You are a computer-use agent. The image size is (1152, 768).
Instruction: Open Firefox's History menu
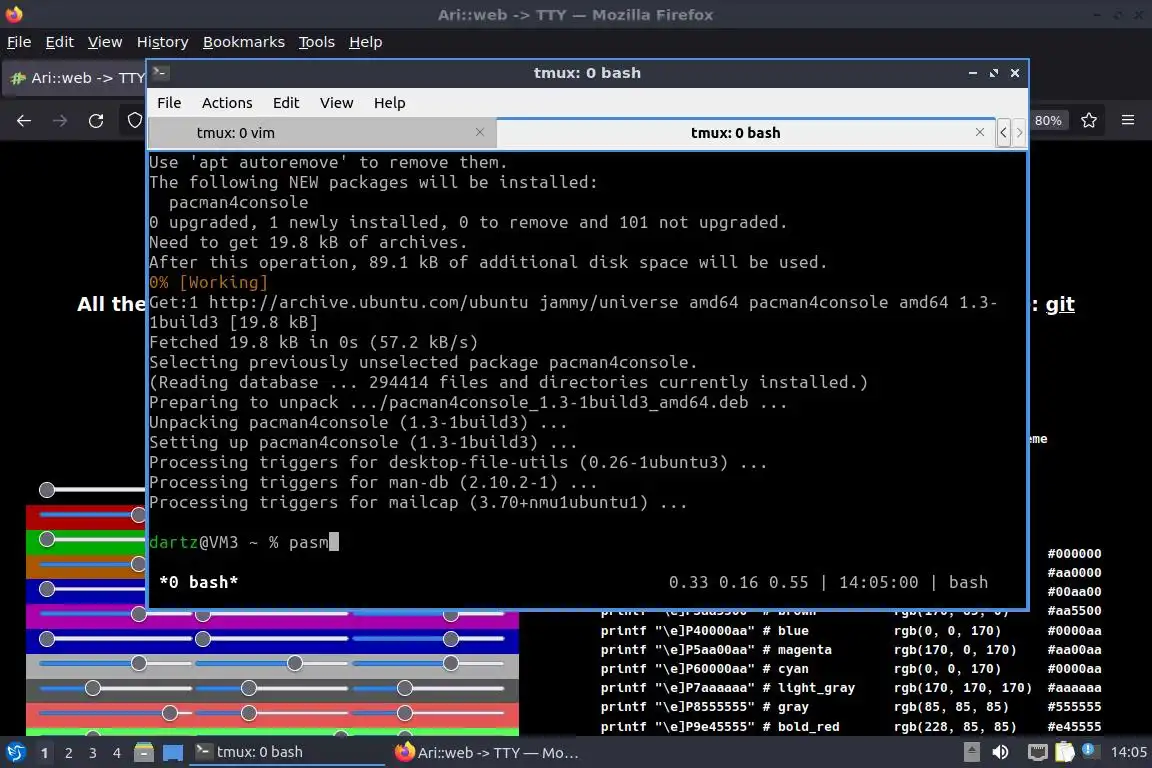162,42
